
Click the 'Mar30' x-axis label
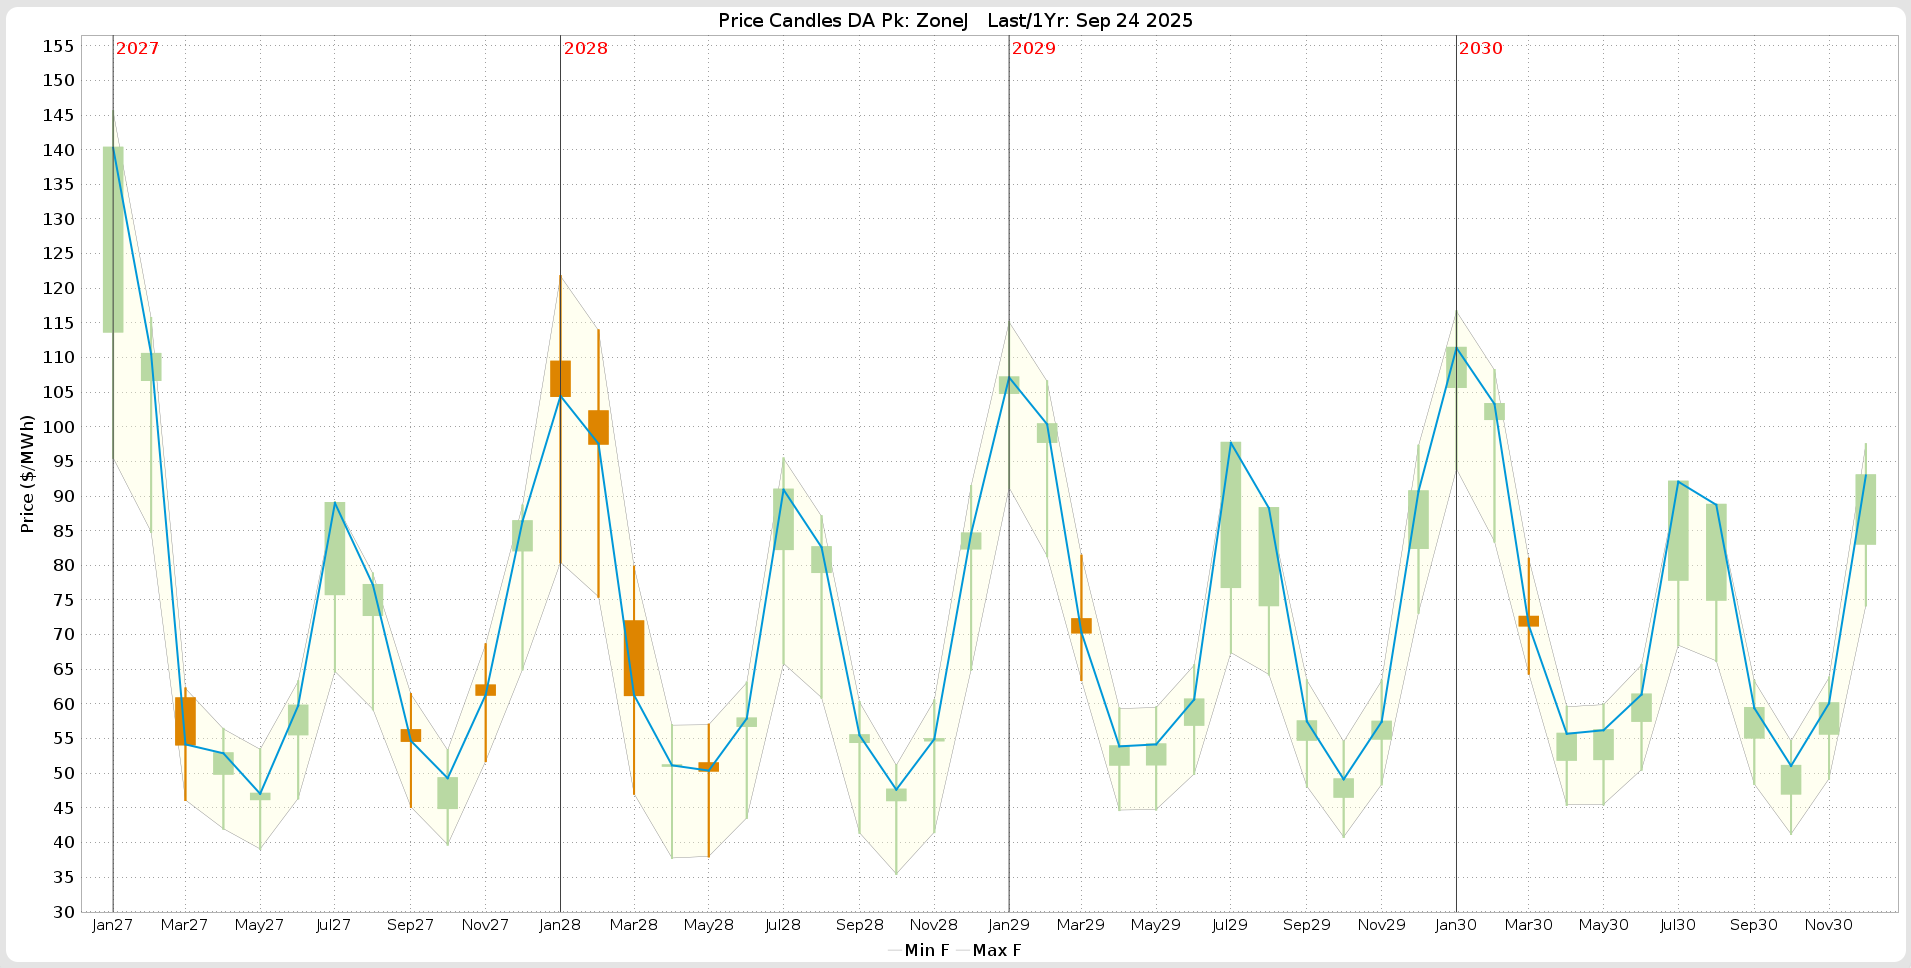[x=1528, y=925]
